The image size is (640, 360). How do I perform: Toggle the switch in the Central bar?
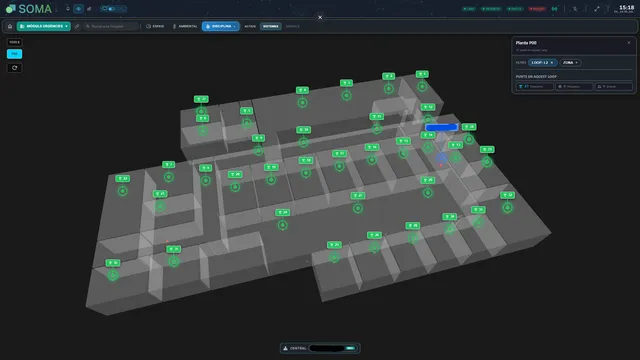350,348
